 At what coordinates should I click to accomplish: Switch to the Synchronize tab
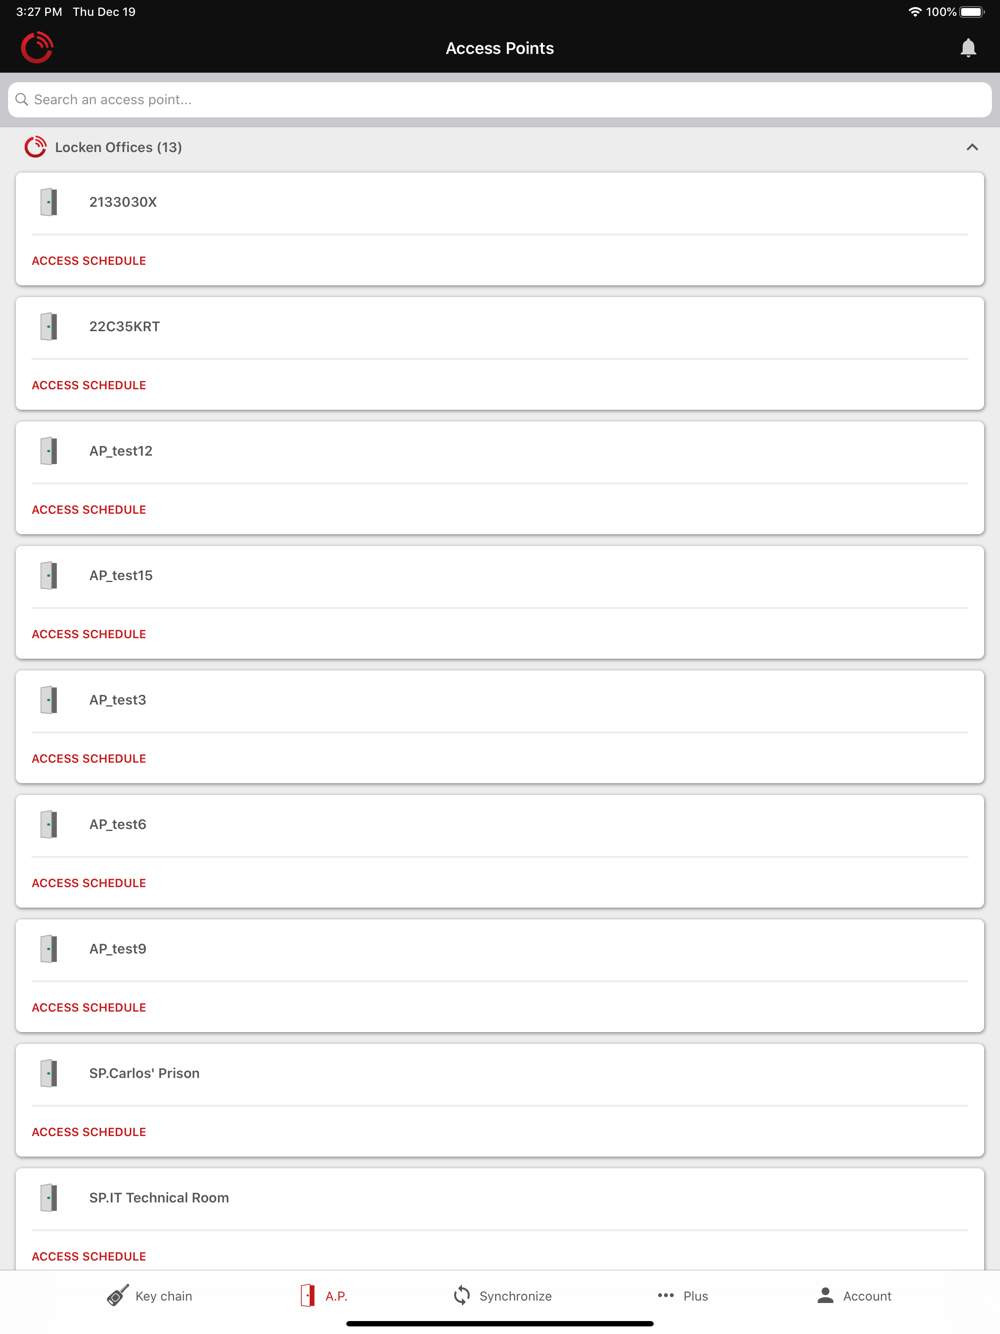pyautogui.click(x=502, y=1296)
